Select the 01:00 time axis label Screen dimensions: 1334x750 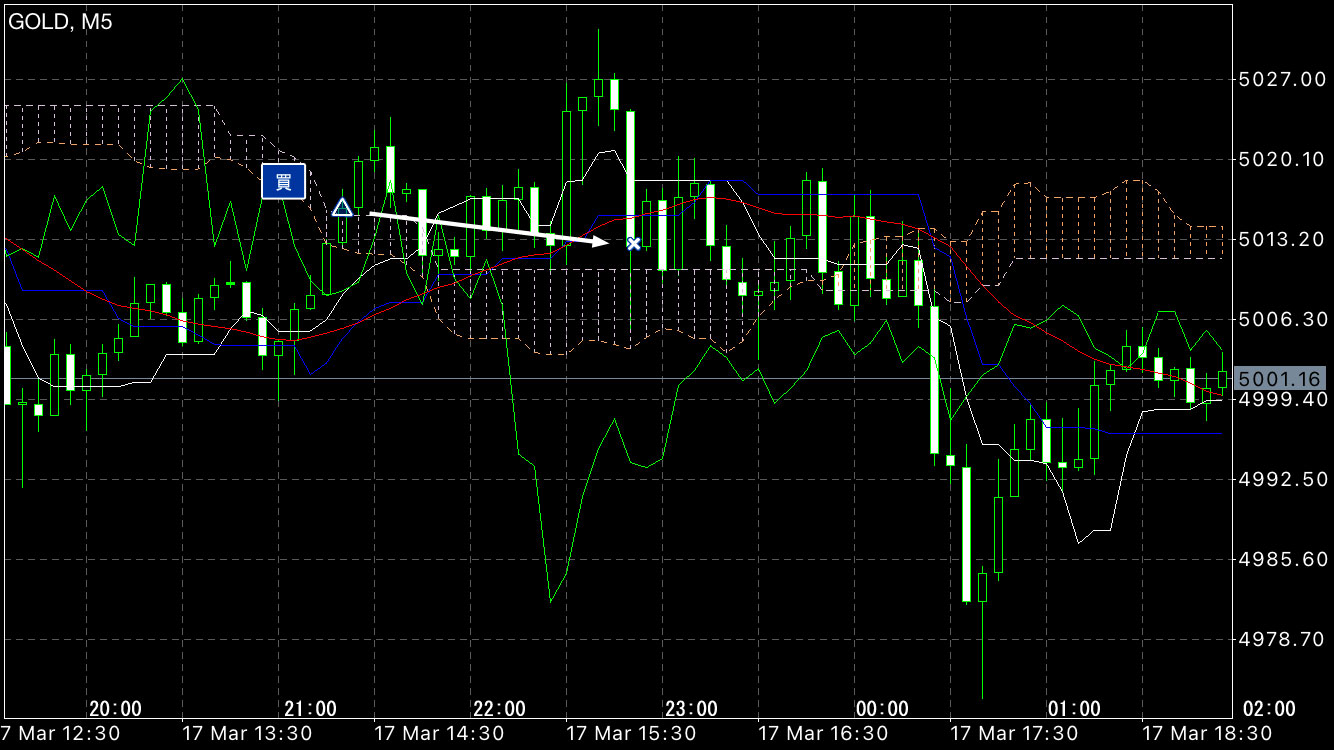click(x=1075, y=709)
